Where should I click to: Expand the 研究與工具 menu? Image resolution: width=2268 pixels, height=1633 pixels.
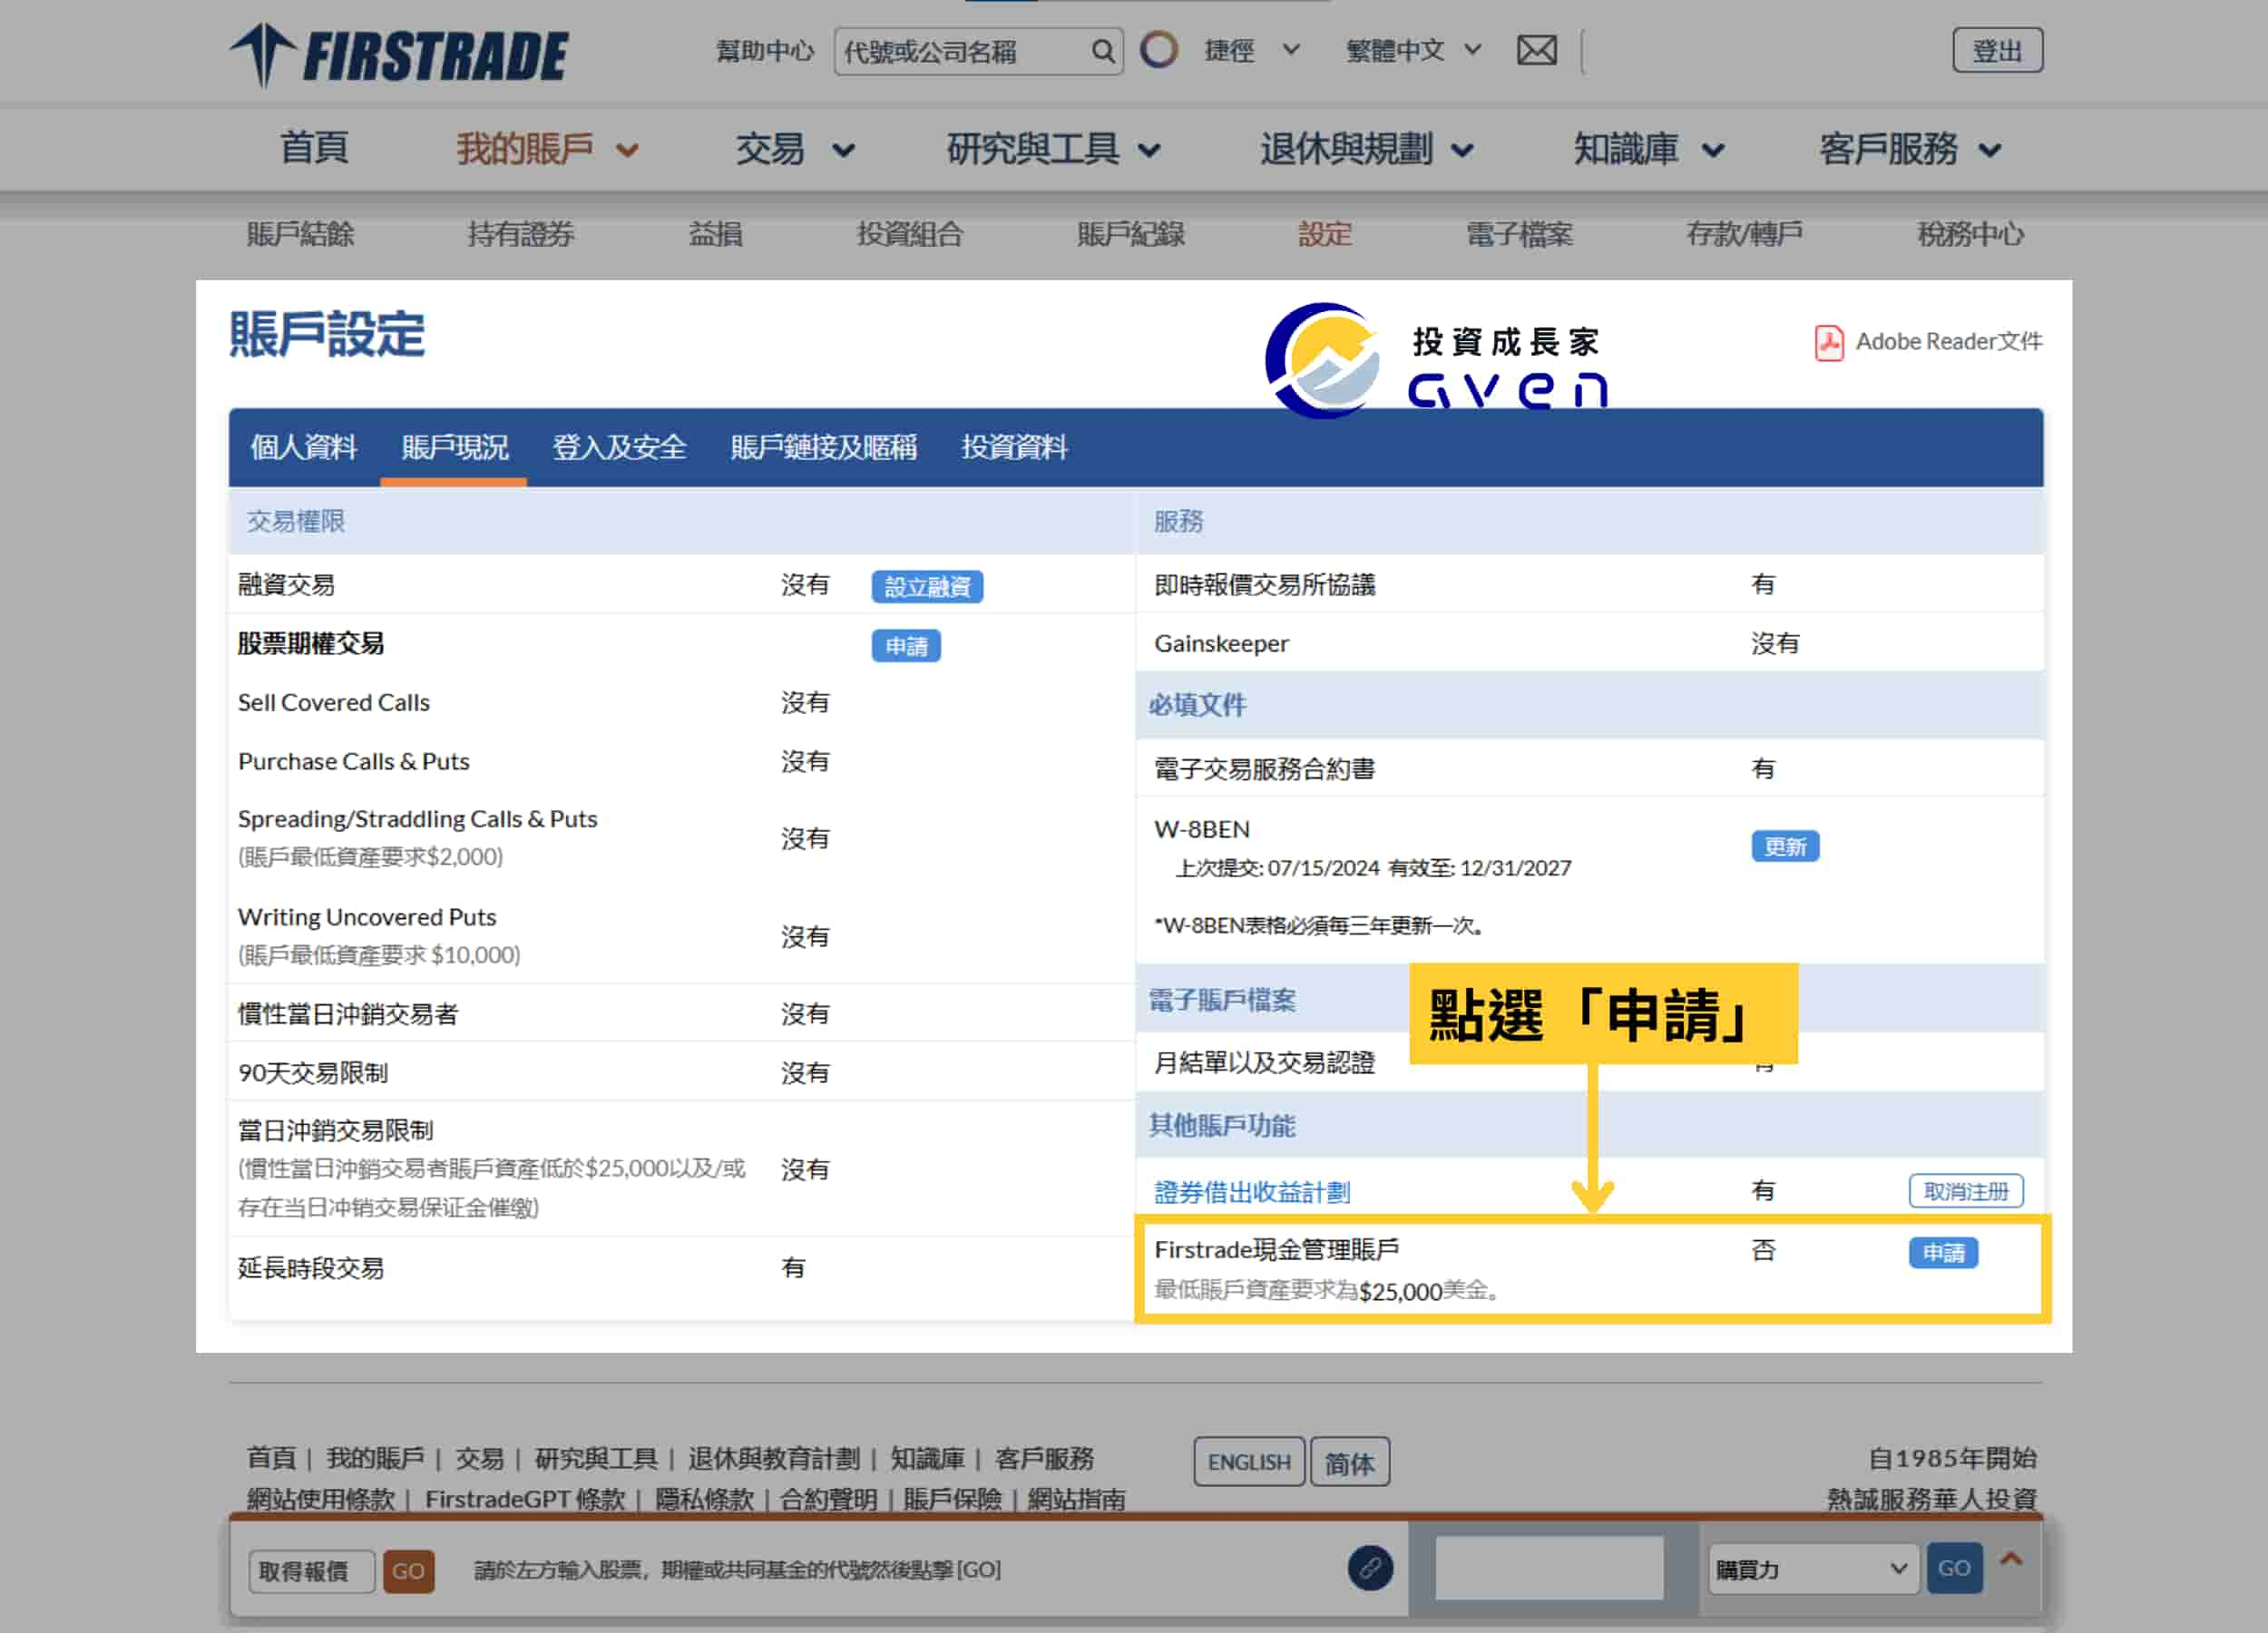[x=1053, y=149]
